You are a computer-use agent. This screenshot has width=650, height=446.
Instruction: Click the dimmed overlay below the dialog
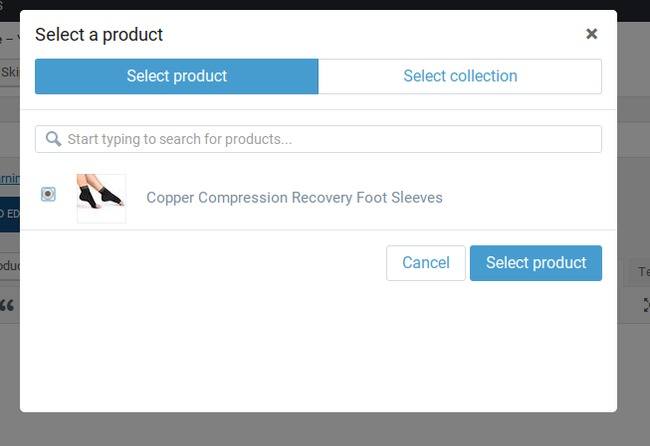pyautogui.click(x=325, y=430)
